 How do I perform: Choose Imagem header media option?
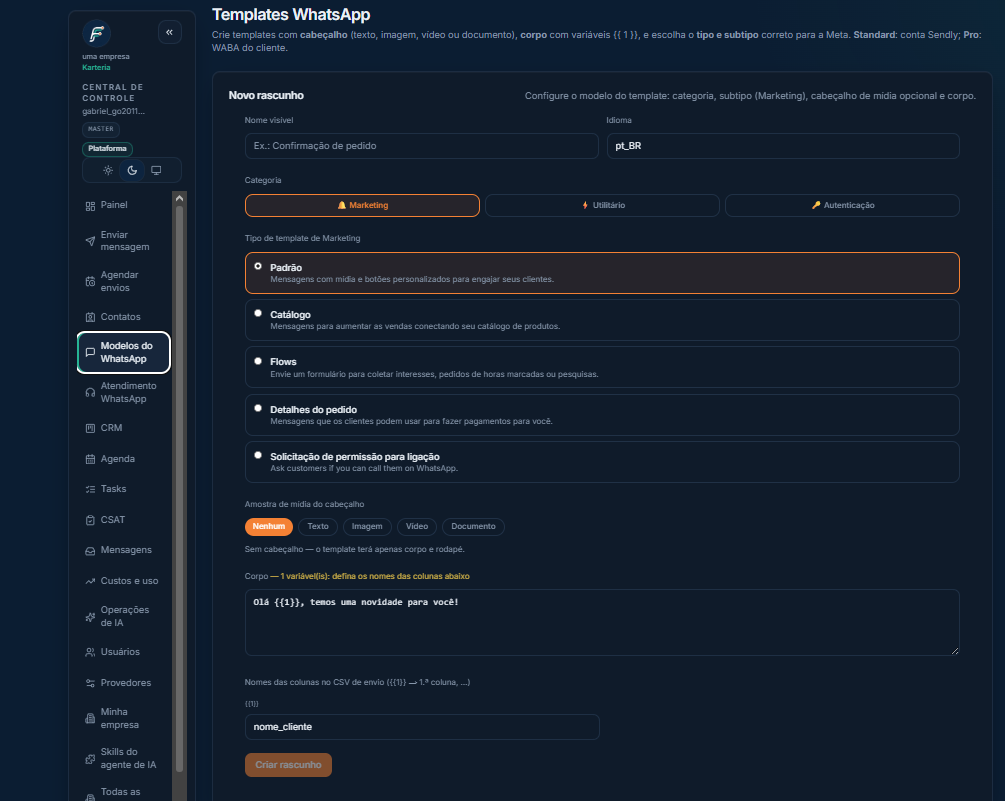click(367, 527)
